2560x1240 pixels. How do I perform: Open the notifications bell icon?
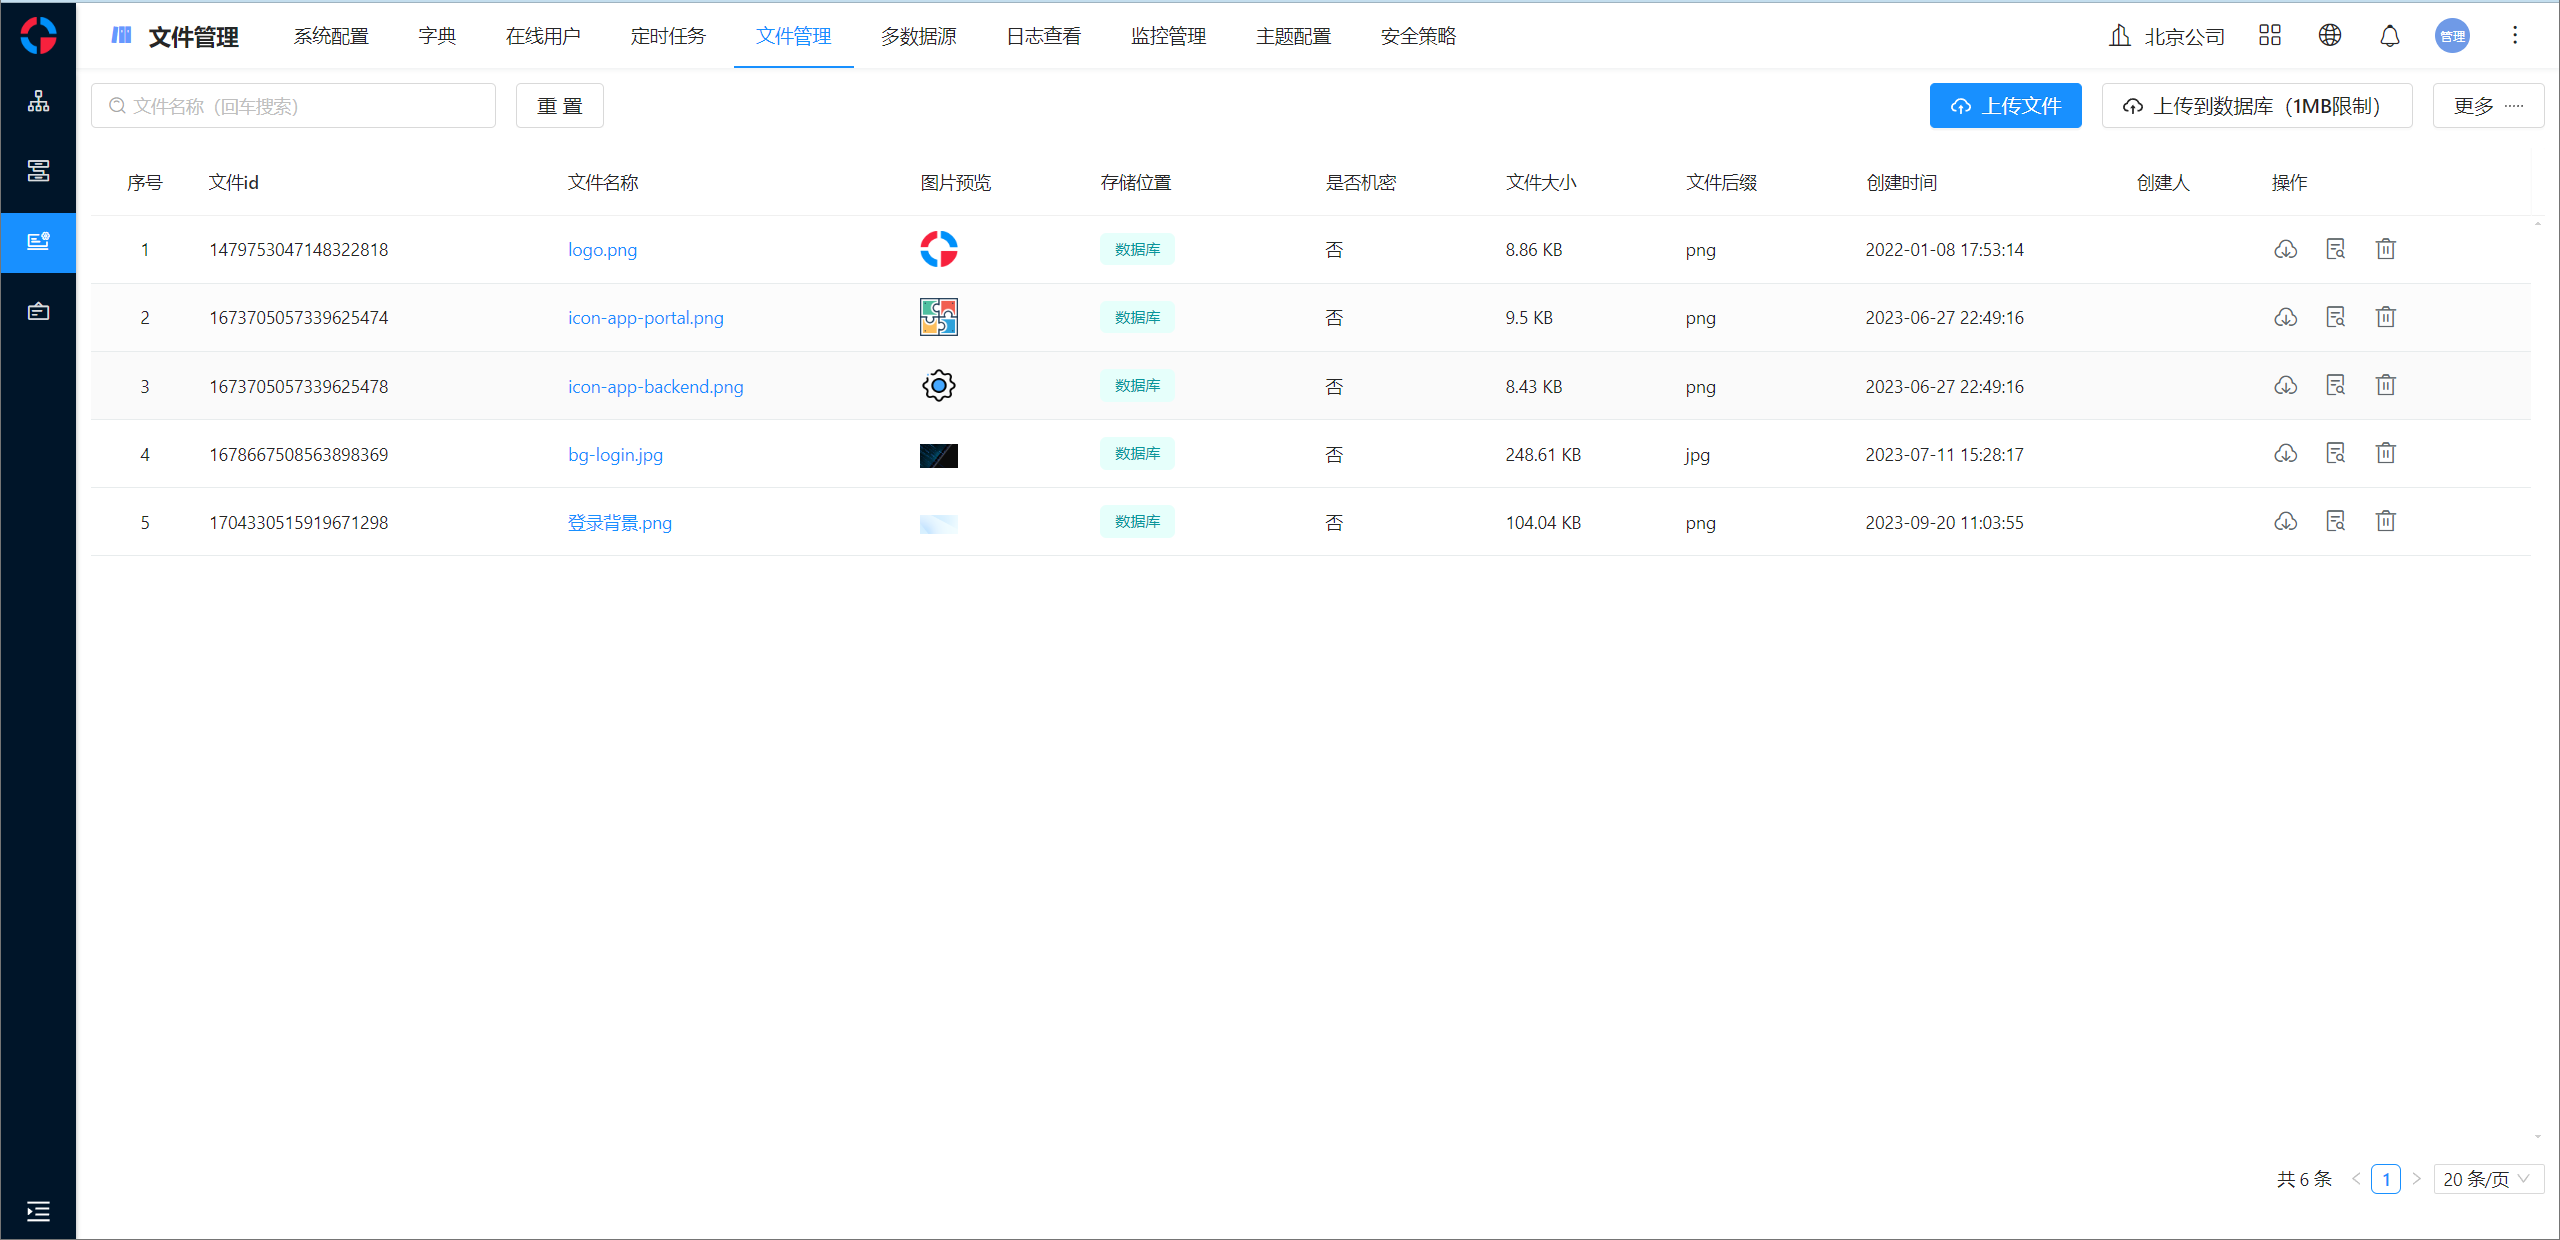pos(2389,36)
